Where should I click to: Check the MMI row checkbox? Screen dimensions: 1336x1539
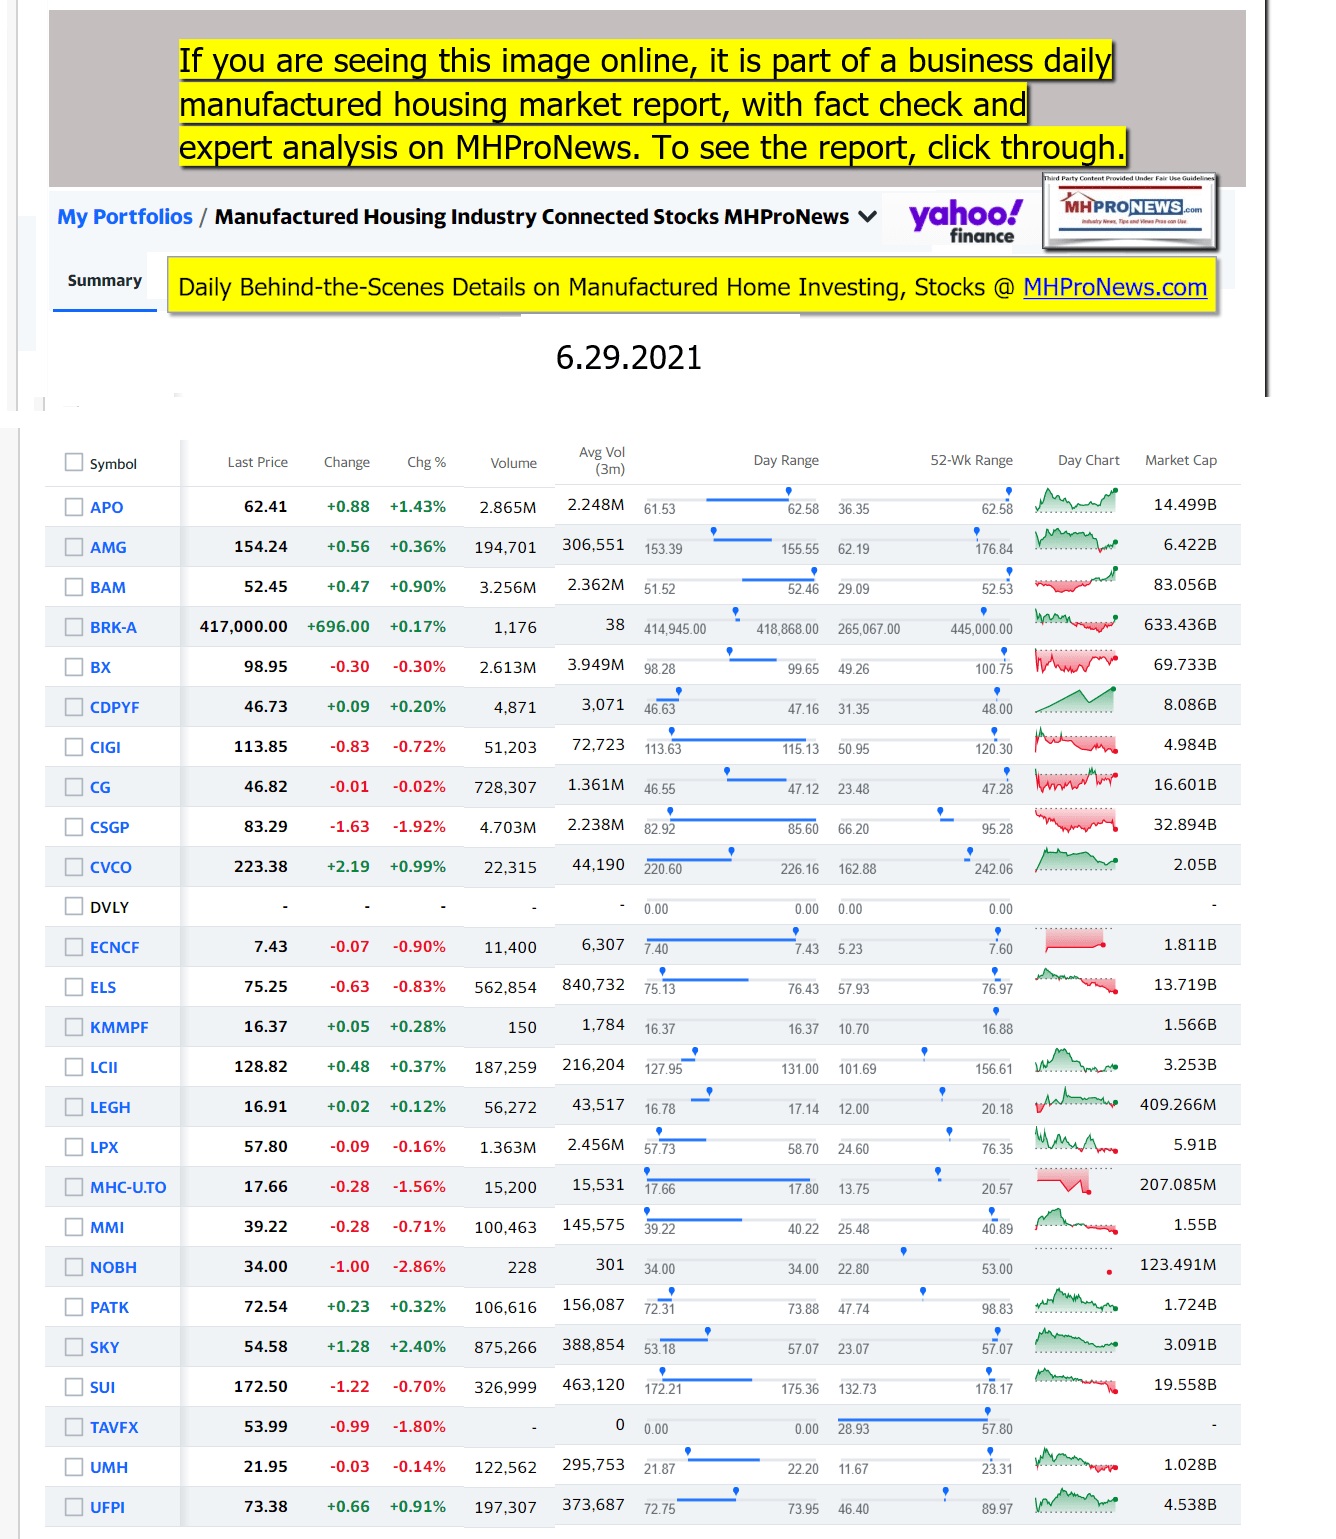pos(74,1227)
